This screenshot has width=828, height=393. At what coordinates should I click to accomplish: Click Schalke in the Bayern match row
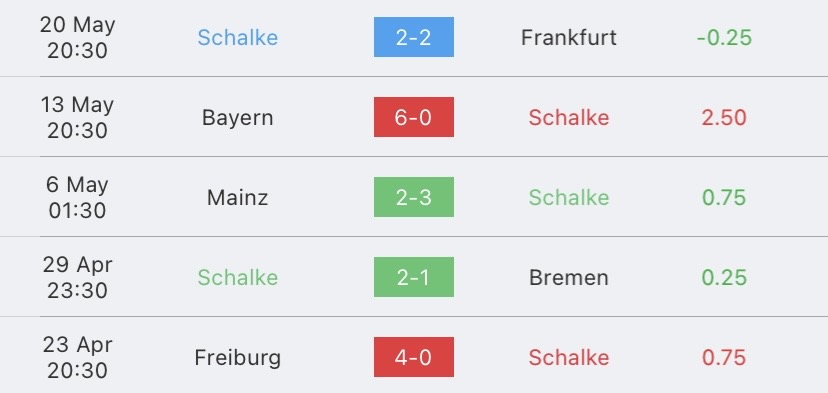[569, 117]
